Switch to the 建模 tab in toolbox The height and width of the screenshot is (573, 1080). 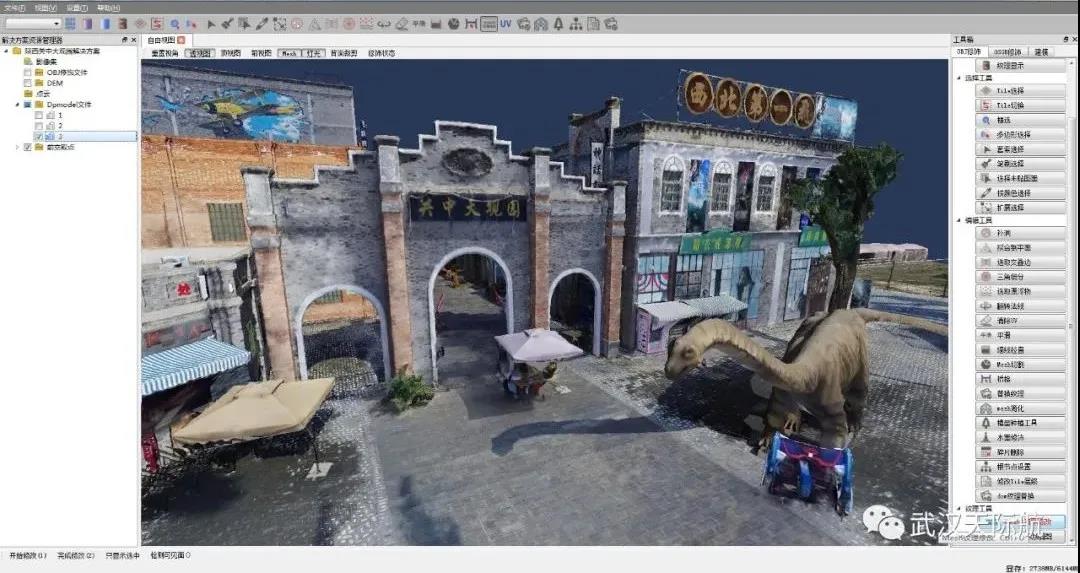click(1041, 51)
